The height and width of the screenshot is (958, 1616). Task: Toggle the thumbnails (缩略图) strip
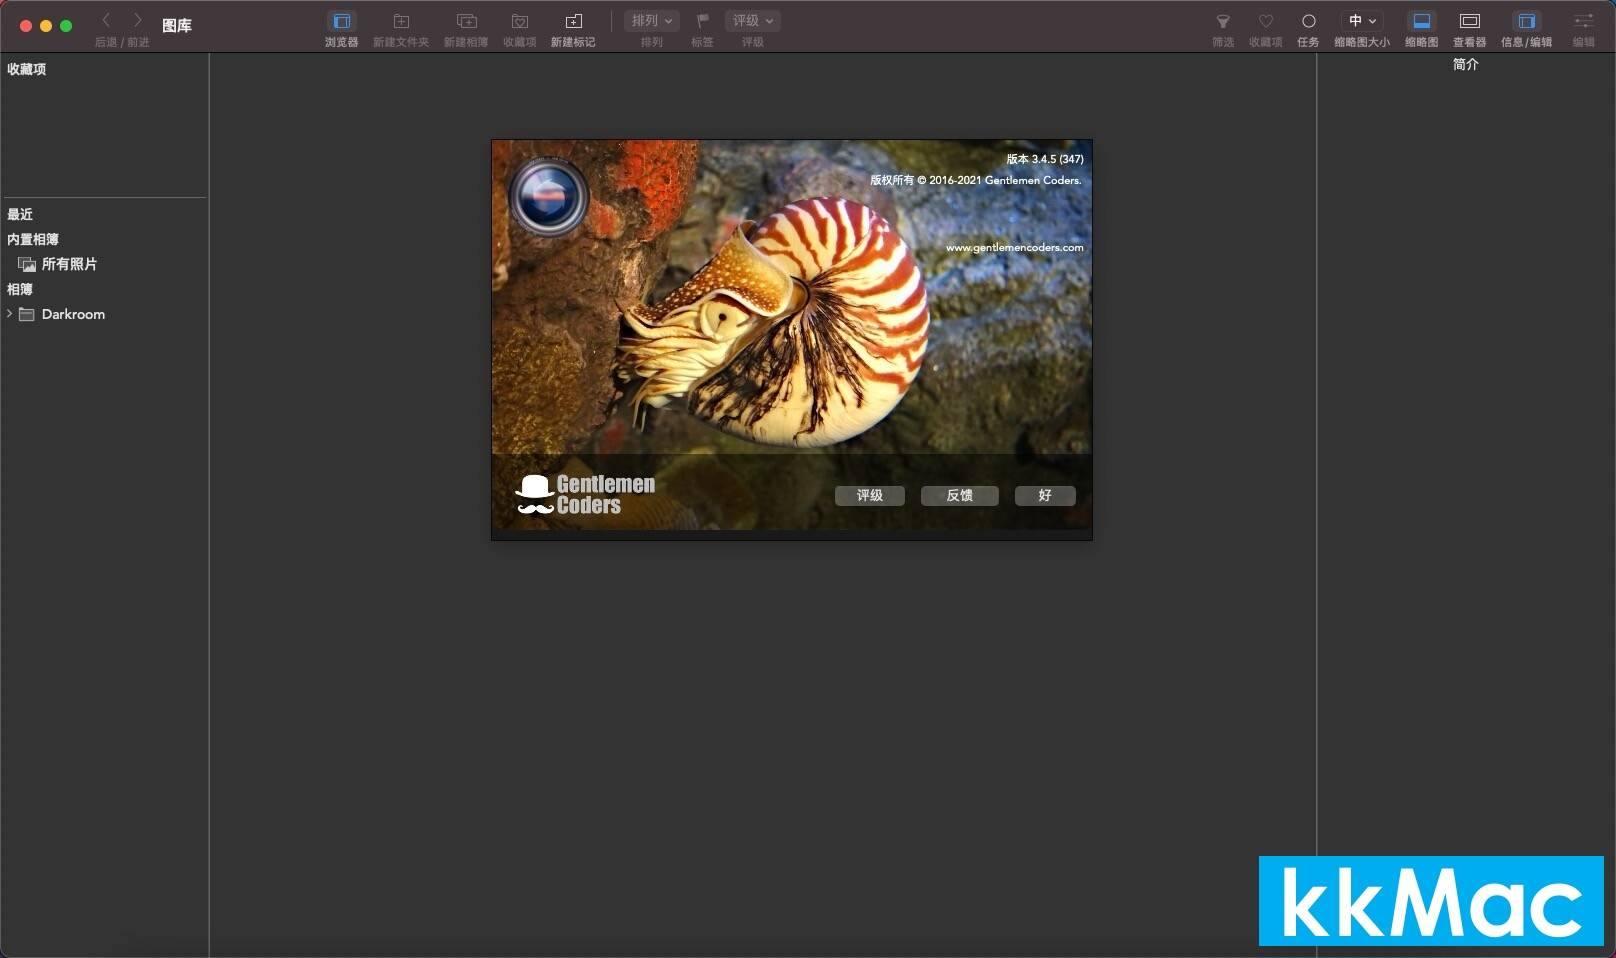[x=1421, y=21]
